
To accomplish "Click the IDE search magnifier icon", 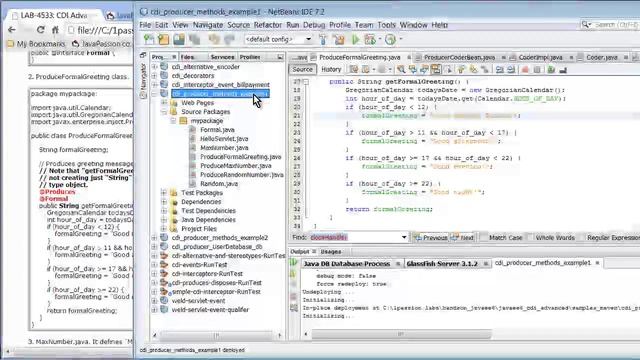I will 586,25.
